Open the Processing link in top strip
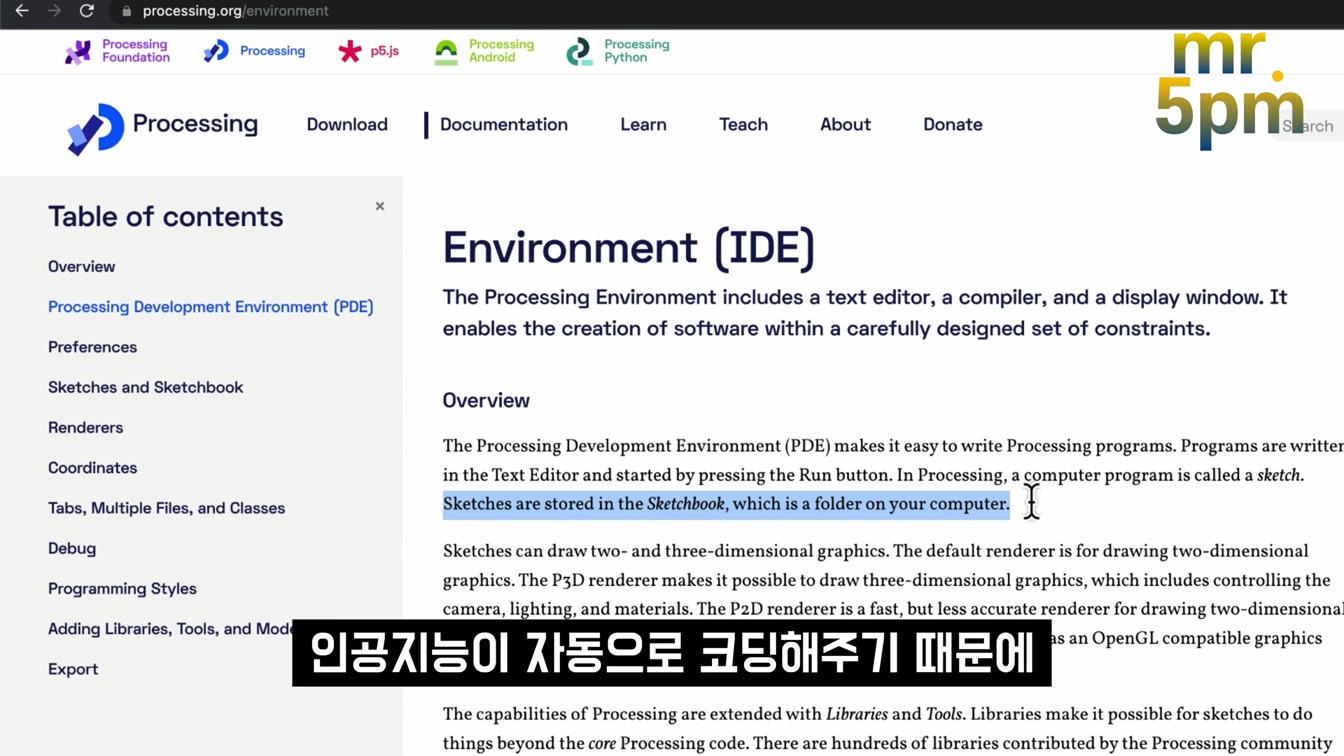The width and height of the screenshot is (1344, 756). [272, 51]
